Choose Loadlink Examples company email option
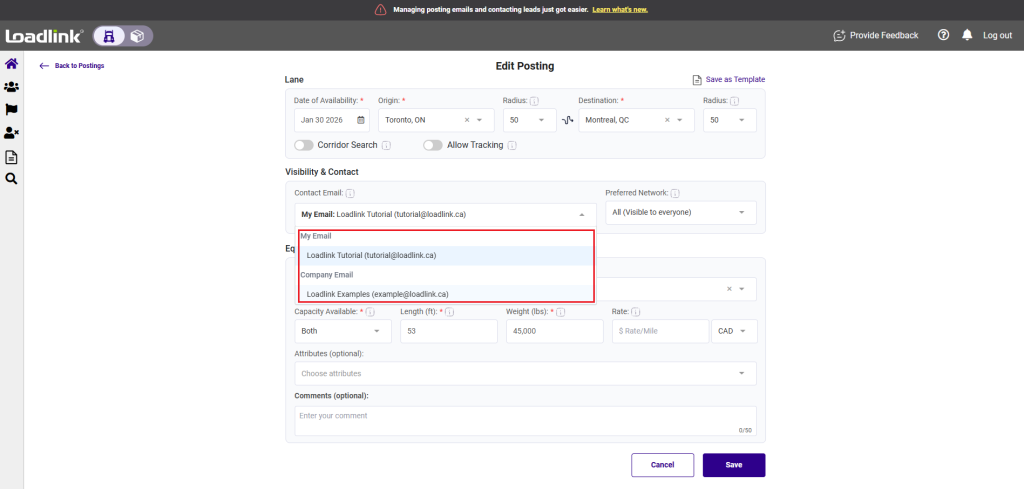 pos(377,294)
